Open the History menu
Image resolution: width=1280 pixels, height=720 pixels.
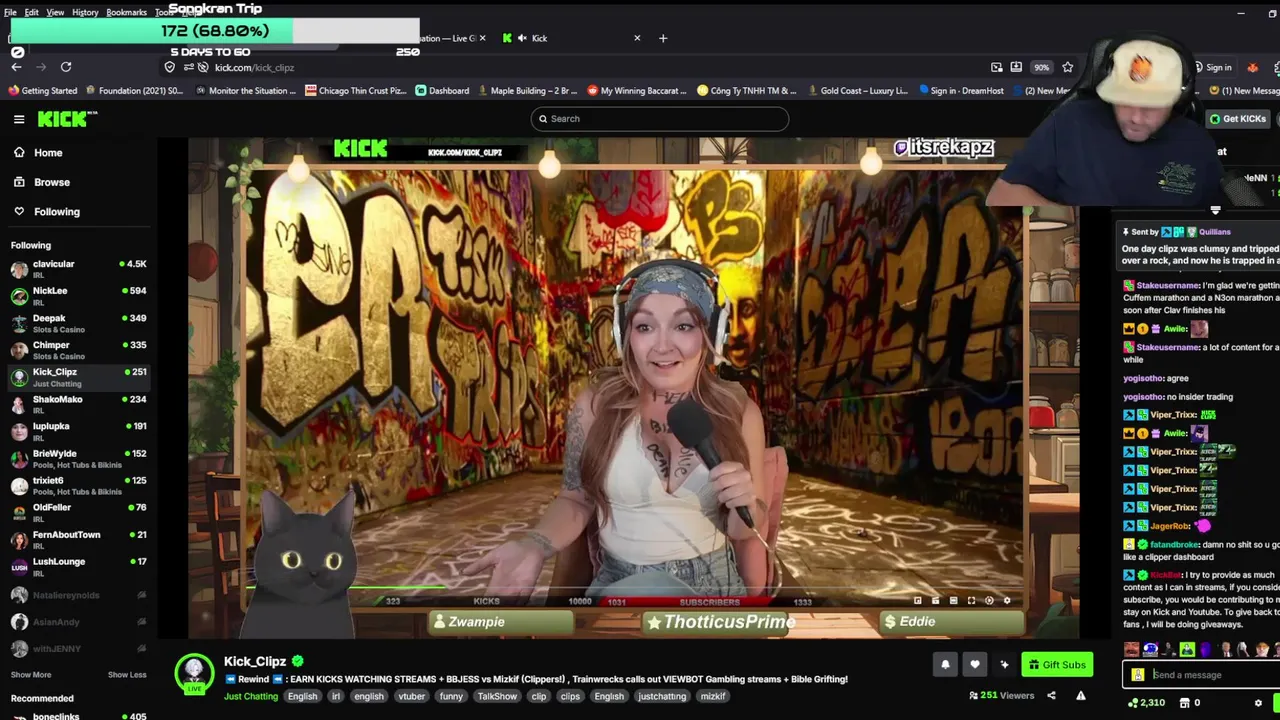(x=85, y=12)
